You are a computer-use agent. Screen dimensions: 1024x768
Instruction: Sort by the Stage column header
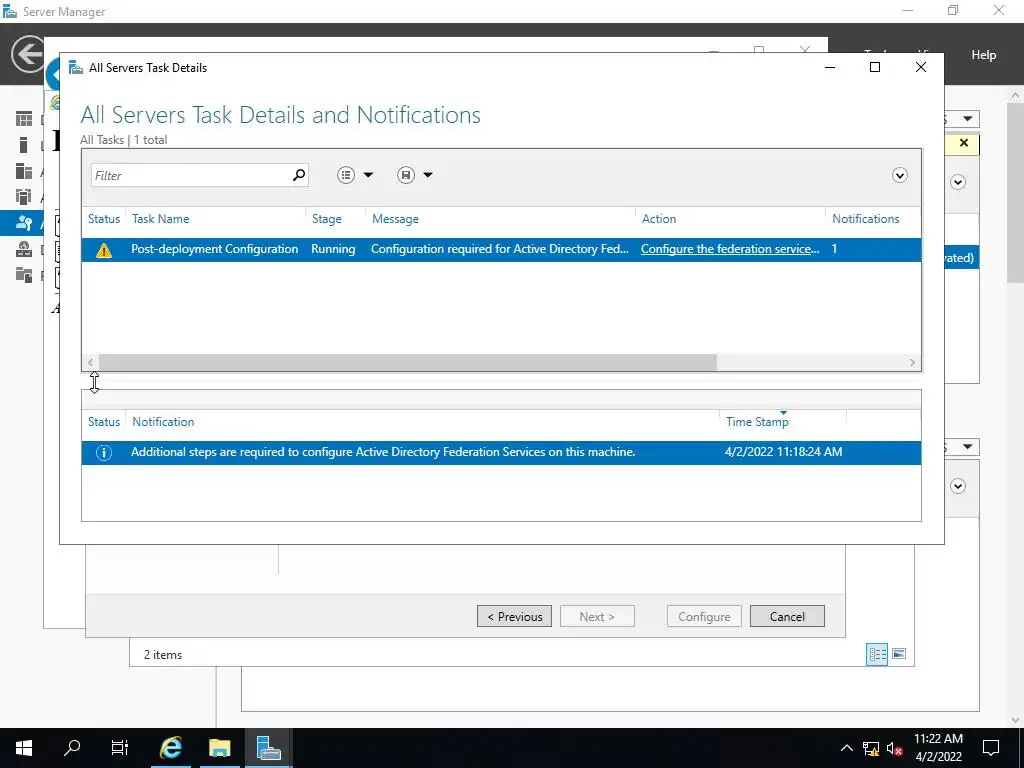(327, 219)
